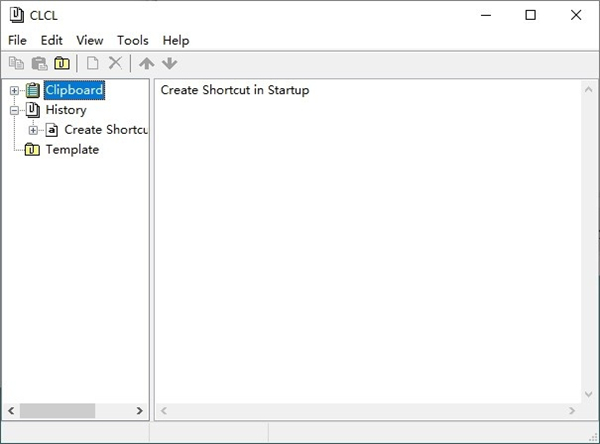
Task: Open the Edit menu
Action: [52, 40]
